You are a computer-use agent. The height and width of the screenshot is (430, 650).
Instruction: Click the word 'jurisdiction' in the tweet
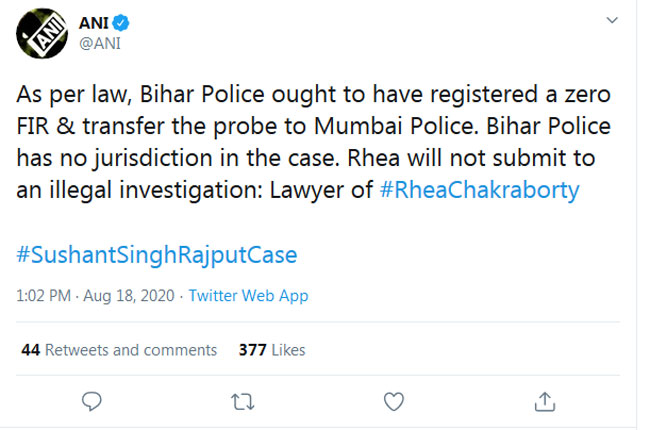(153, 159)
